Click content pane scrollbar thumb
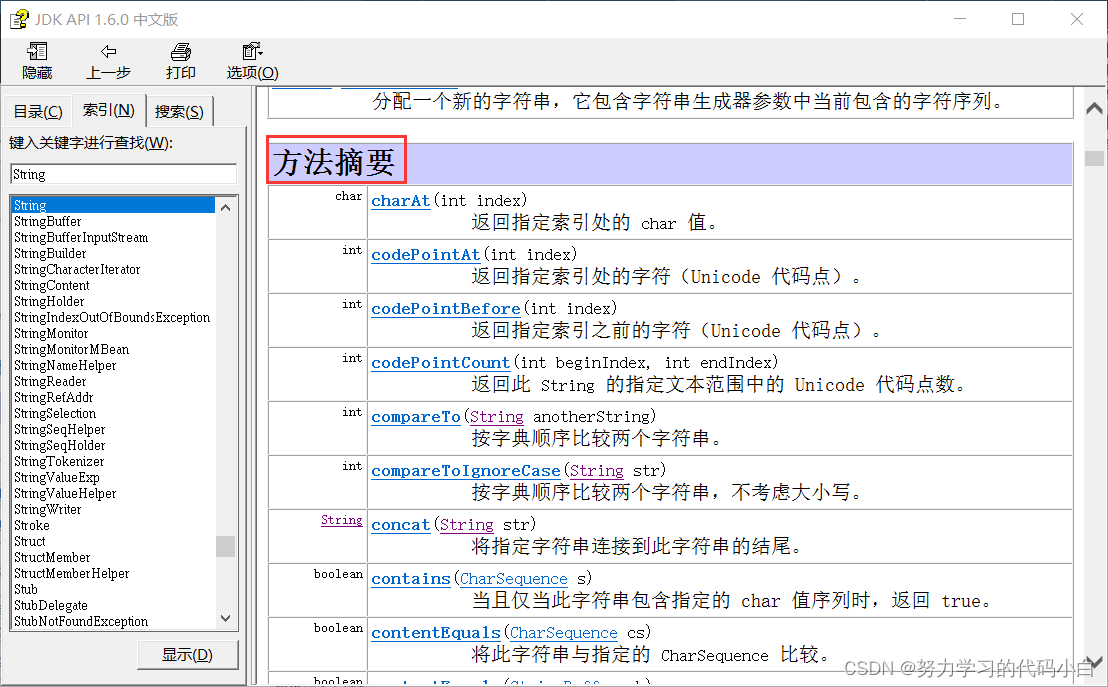This screenshot has height=687, width=1108. point(1094,158)
